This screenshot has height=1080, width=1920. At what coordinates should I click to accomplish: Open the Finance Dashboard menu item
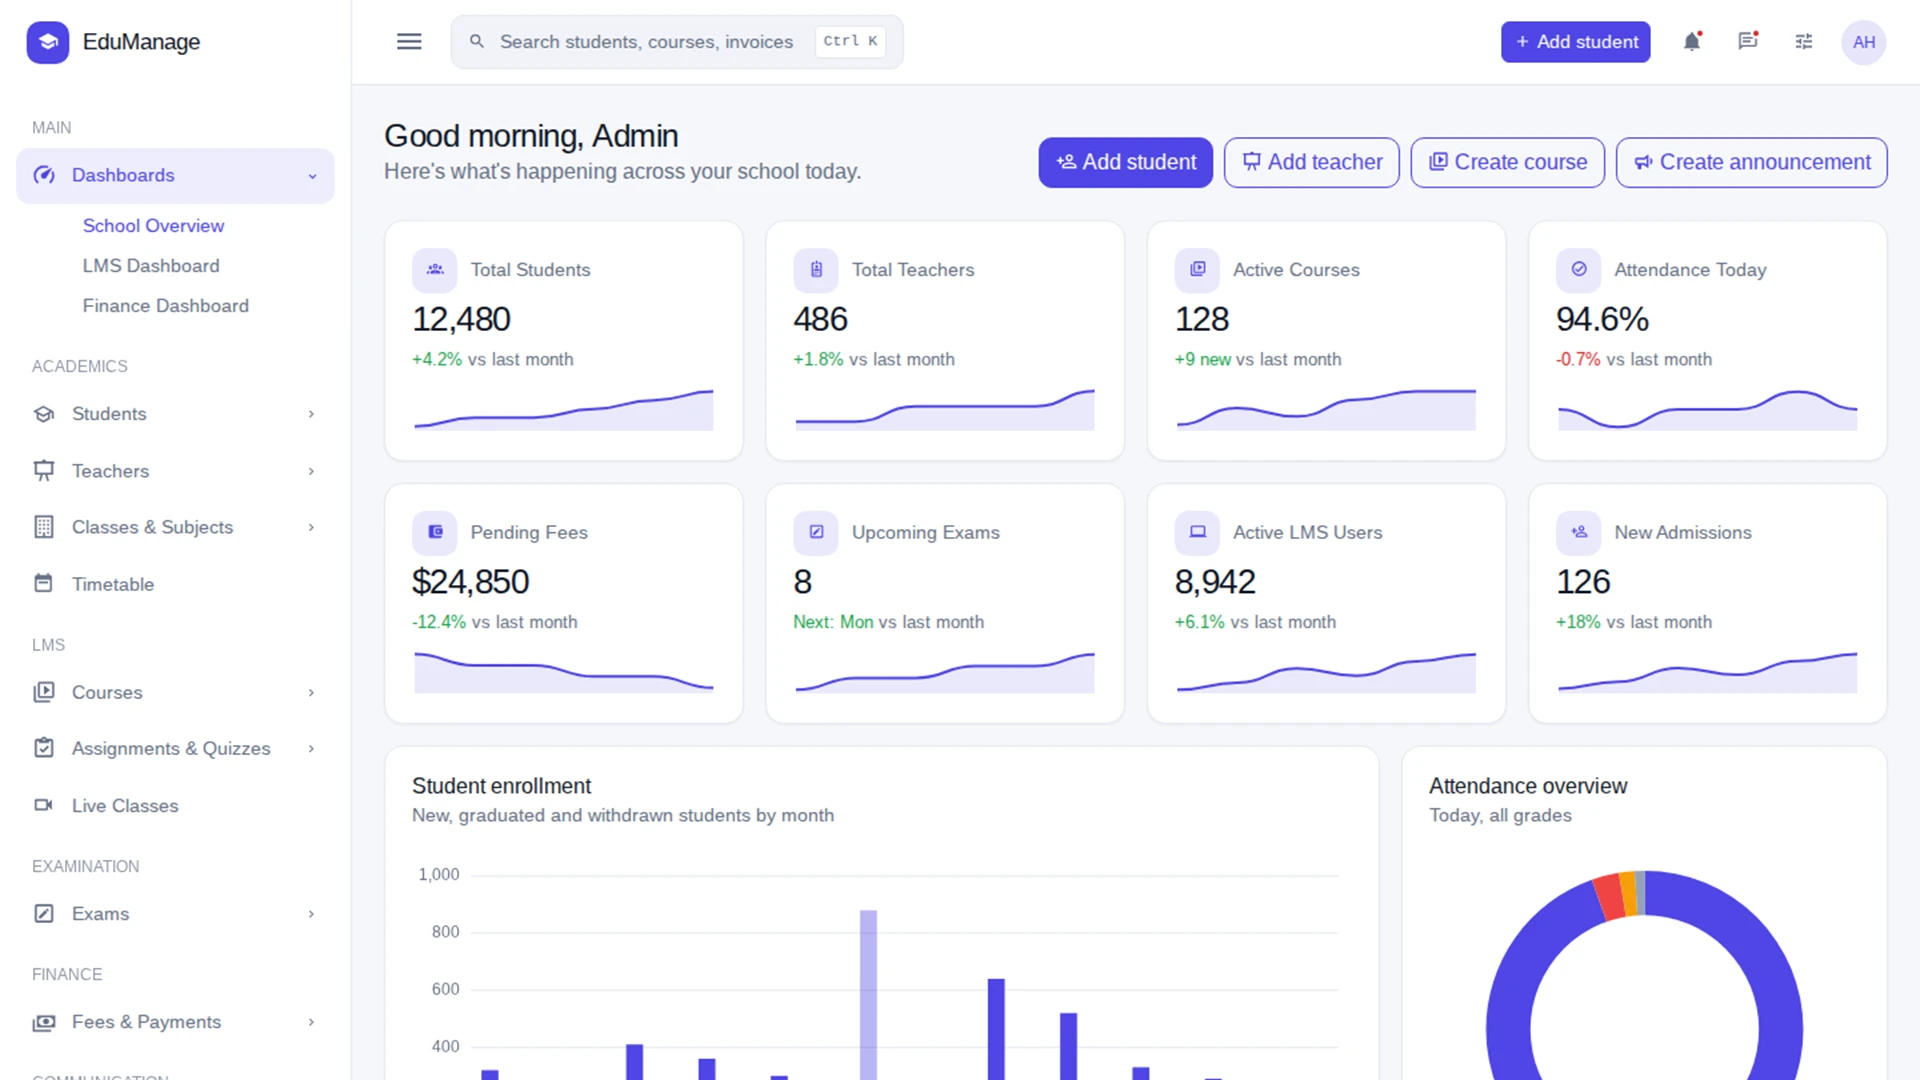pos(166,306)
